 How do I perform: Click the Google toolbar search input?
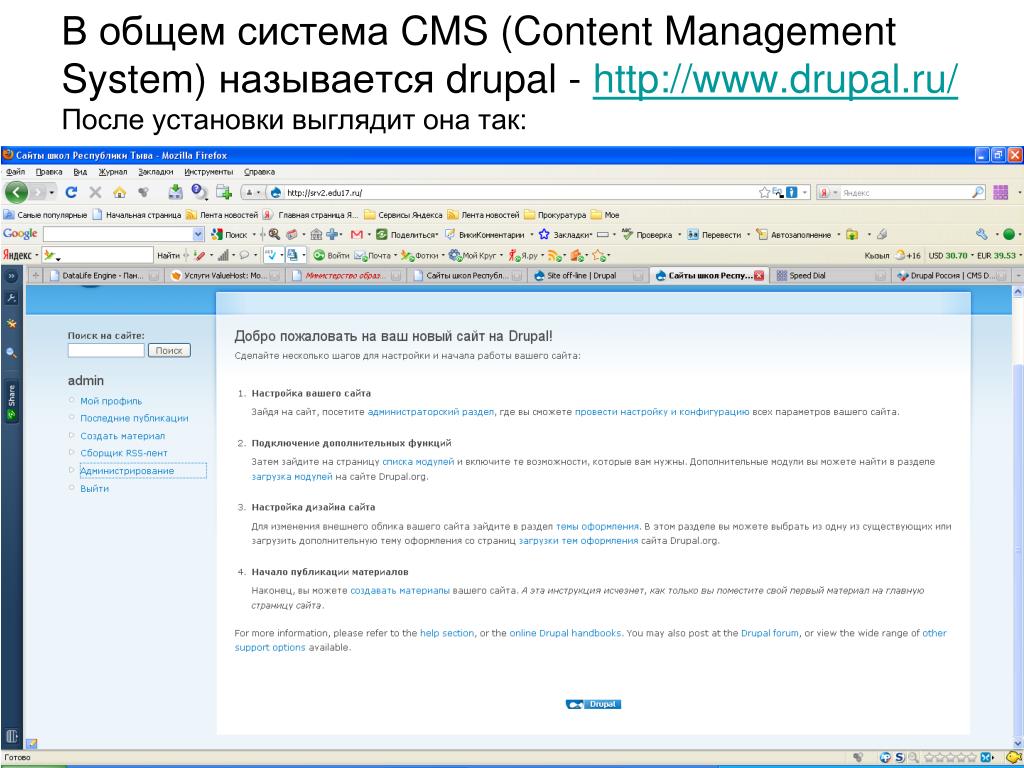point(118,234)
